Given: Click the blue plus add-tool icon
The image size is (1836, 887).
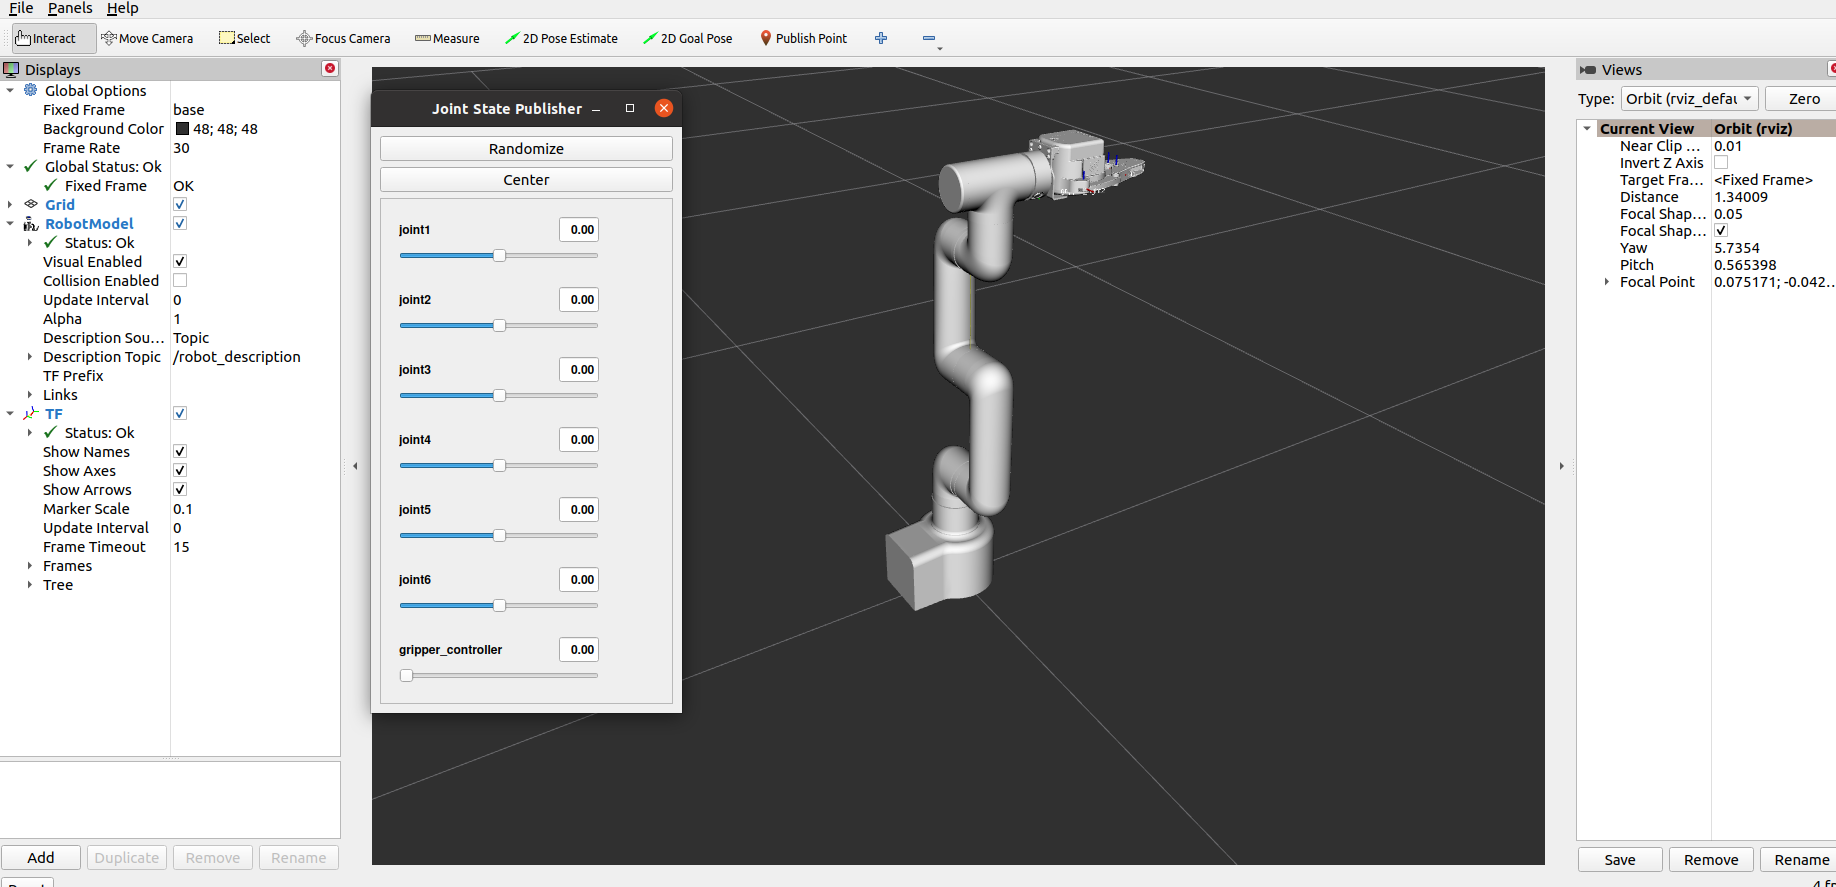Looking at the screenshot, I should 881,39.
